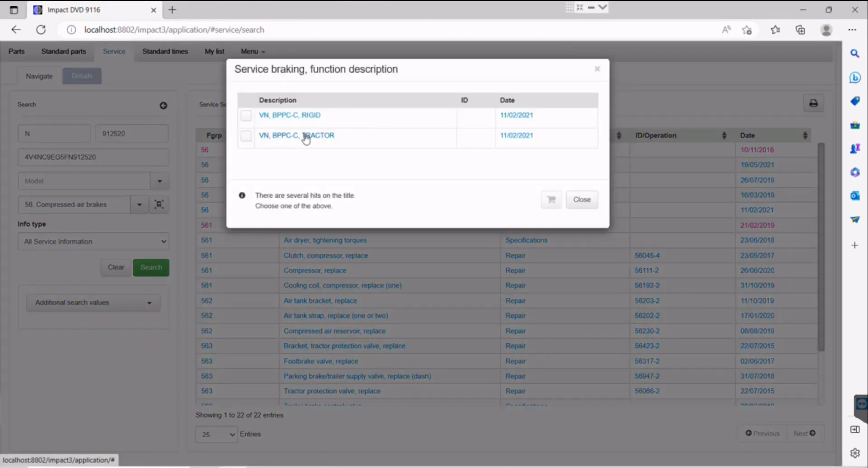Click the print icon above the table

pos(813,104)
